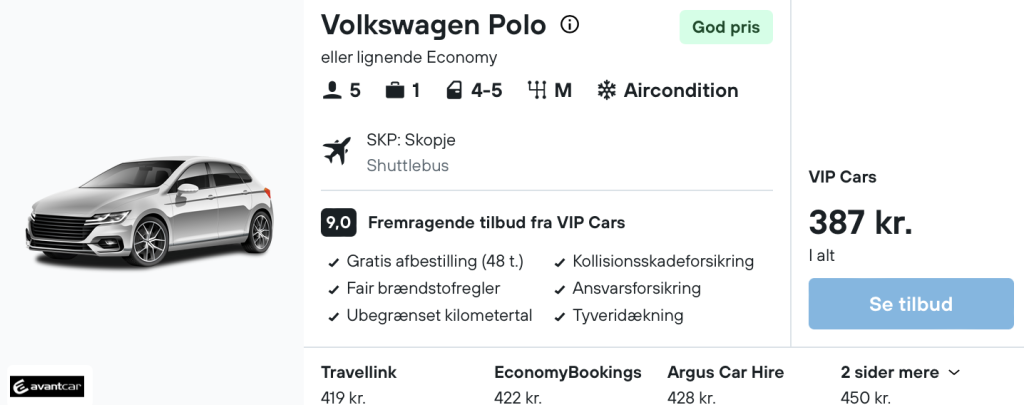This screenshot has width=1024, height=405.
Task: Click the Volkswagen Polo car image
Action: coord(150,210)
